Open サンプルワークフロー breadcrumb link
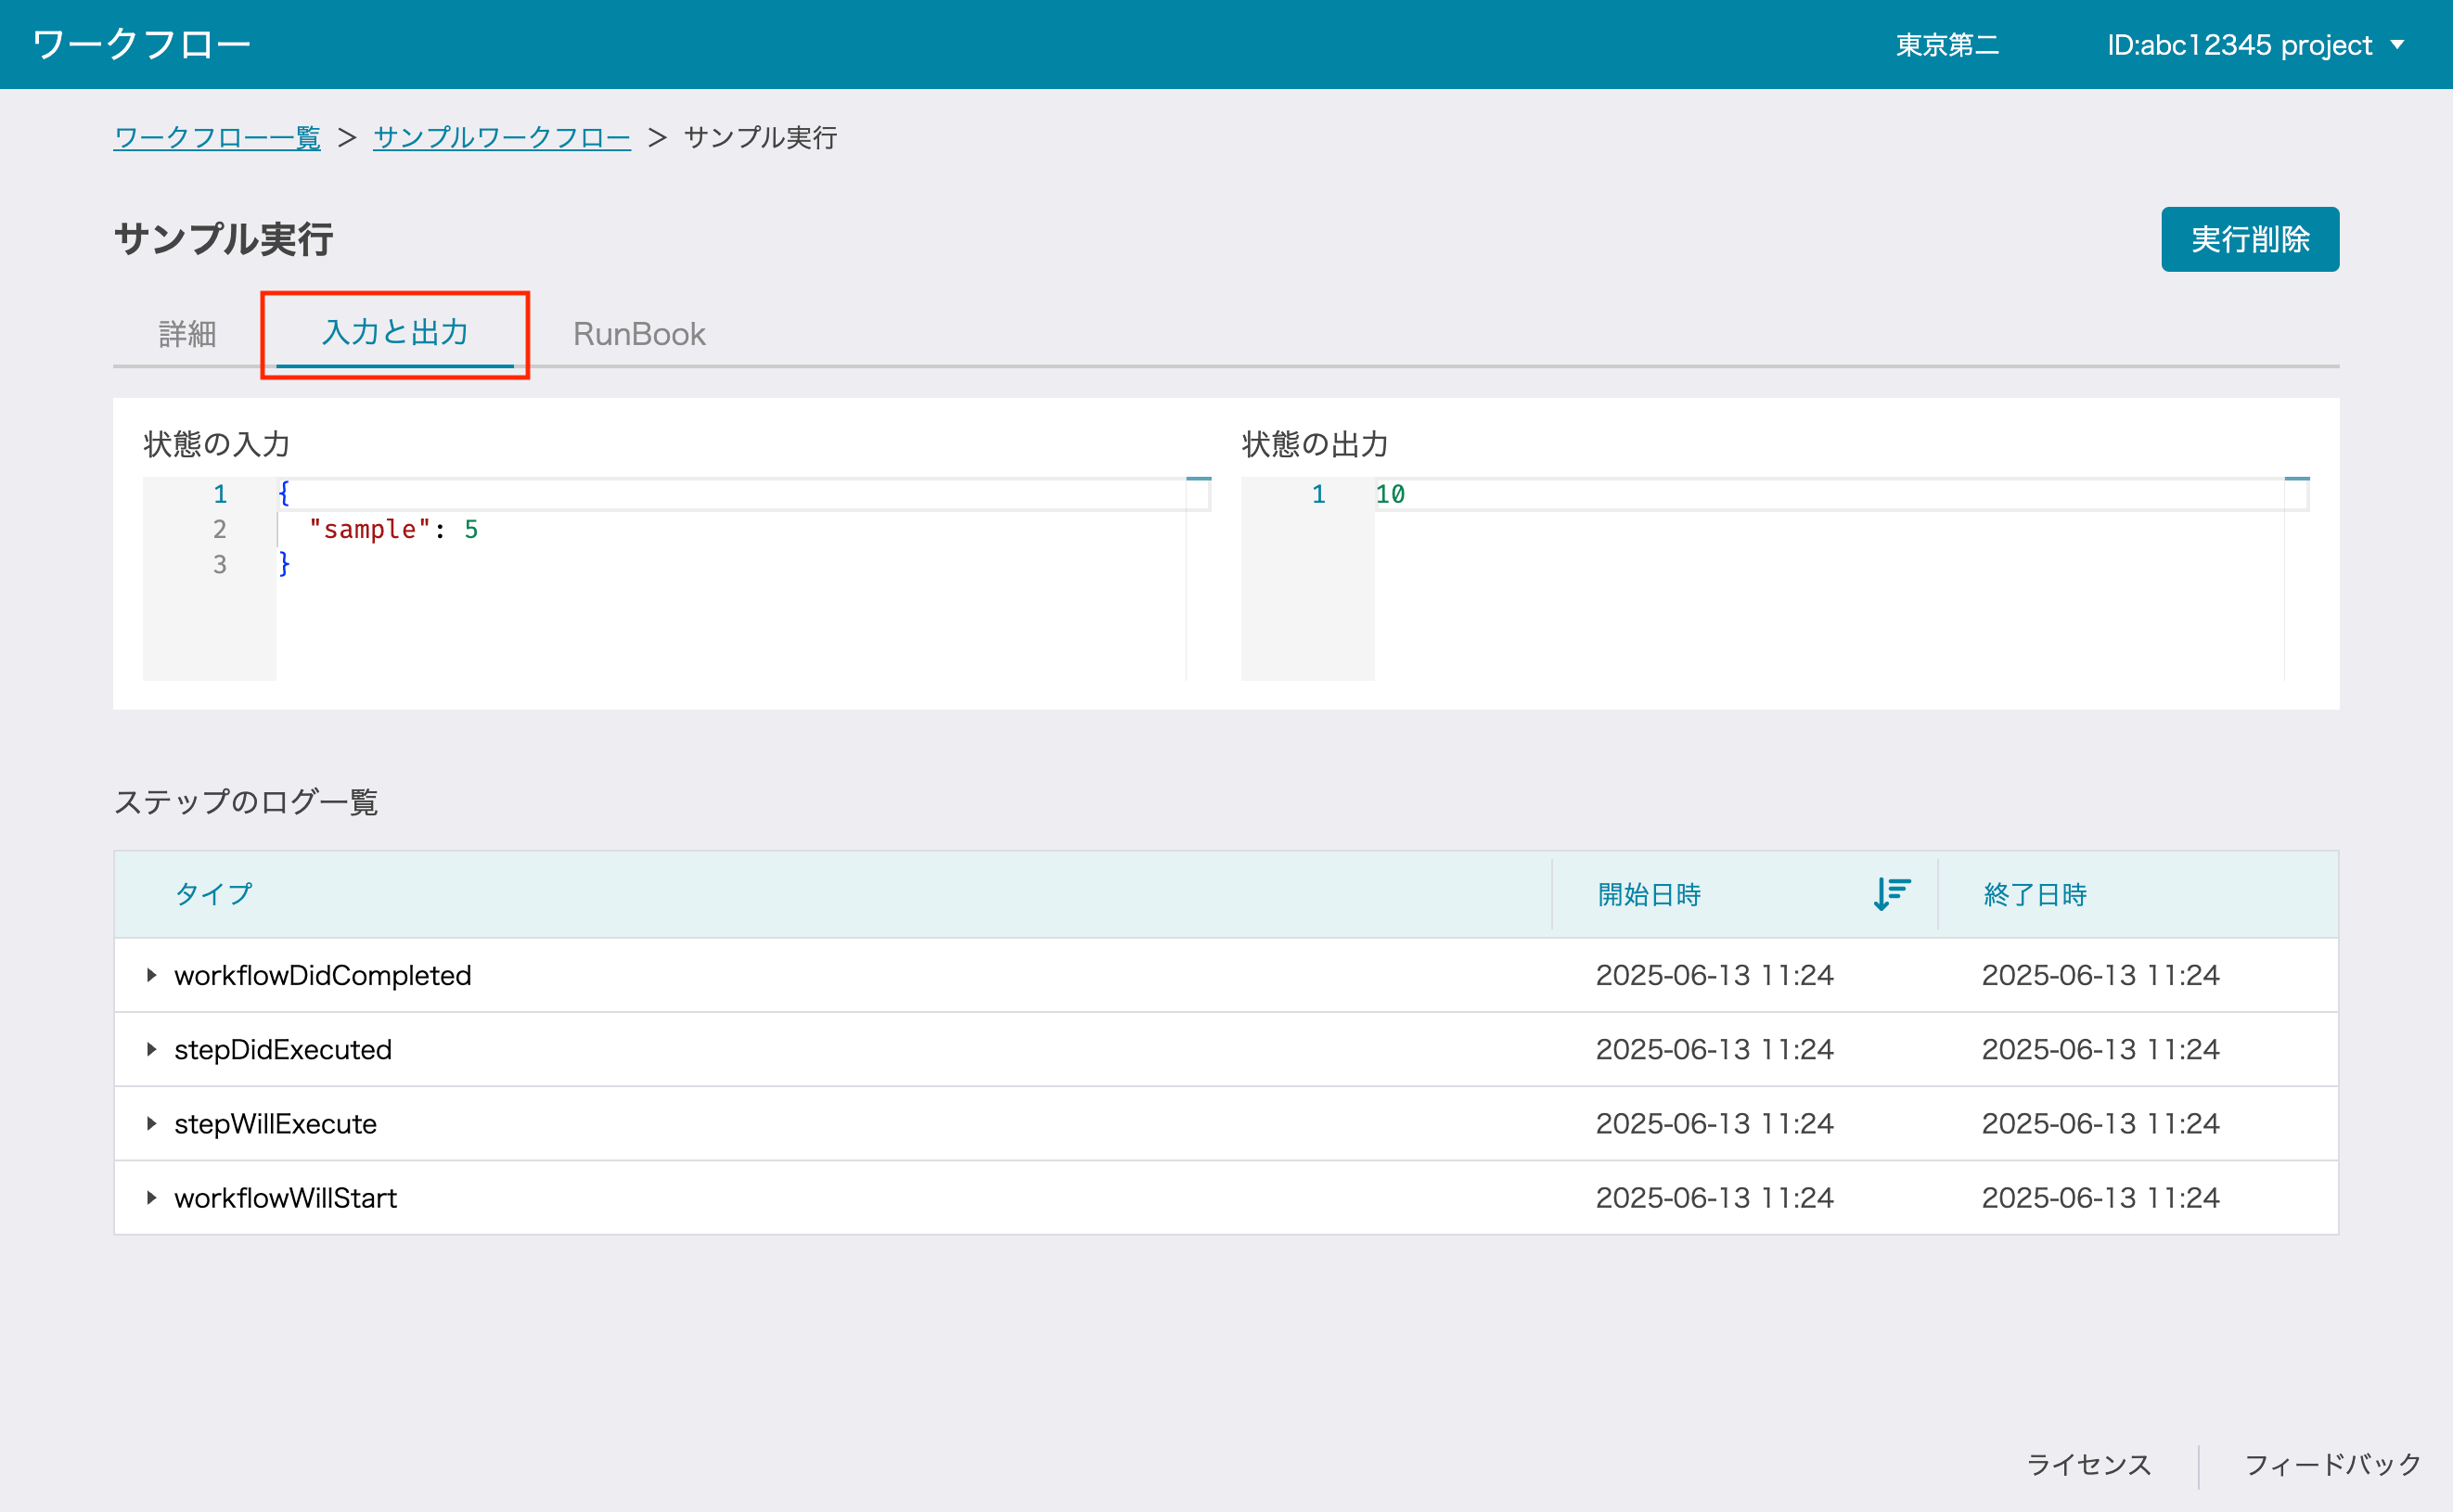This screenshot has width=2453, height=1512. (x=502, y=137)
